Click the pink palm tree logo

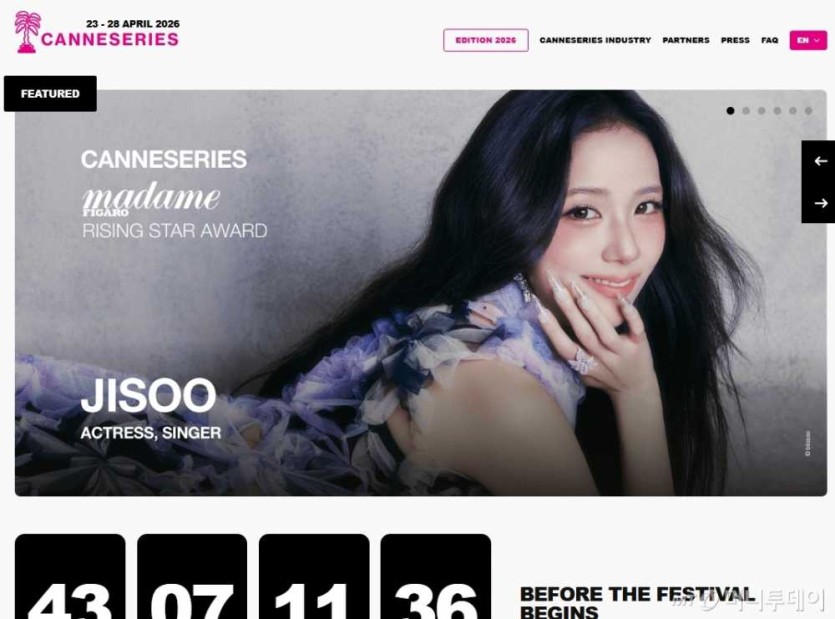[x=27, y=32]
